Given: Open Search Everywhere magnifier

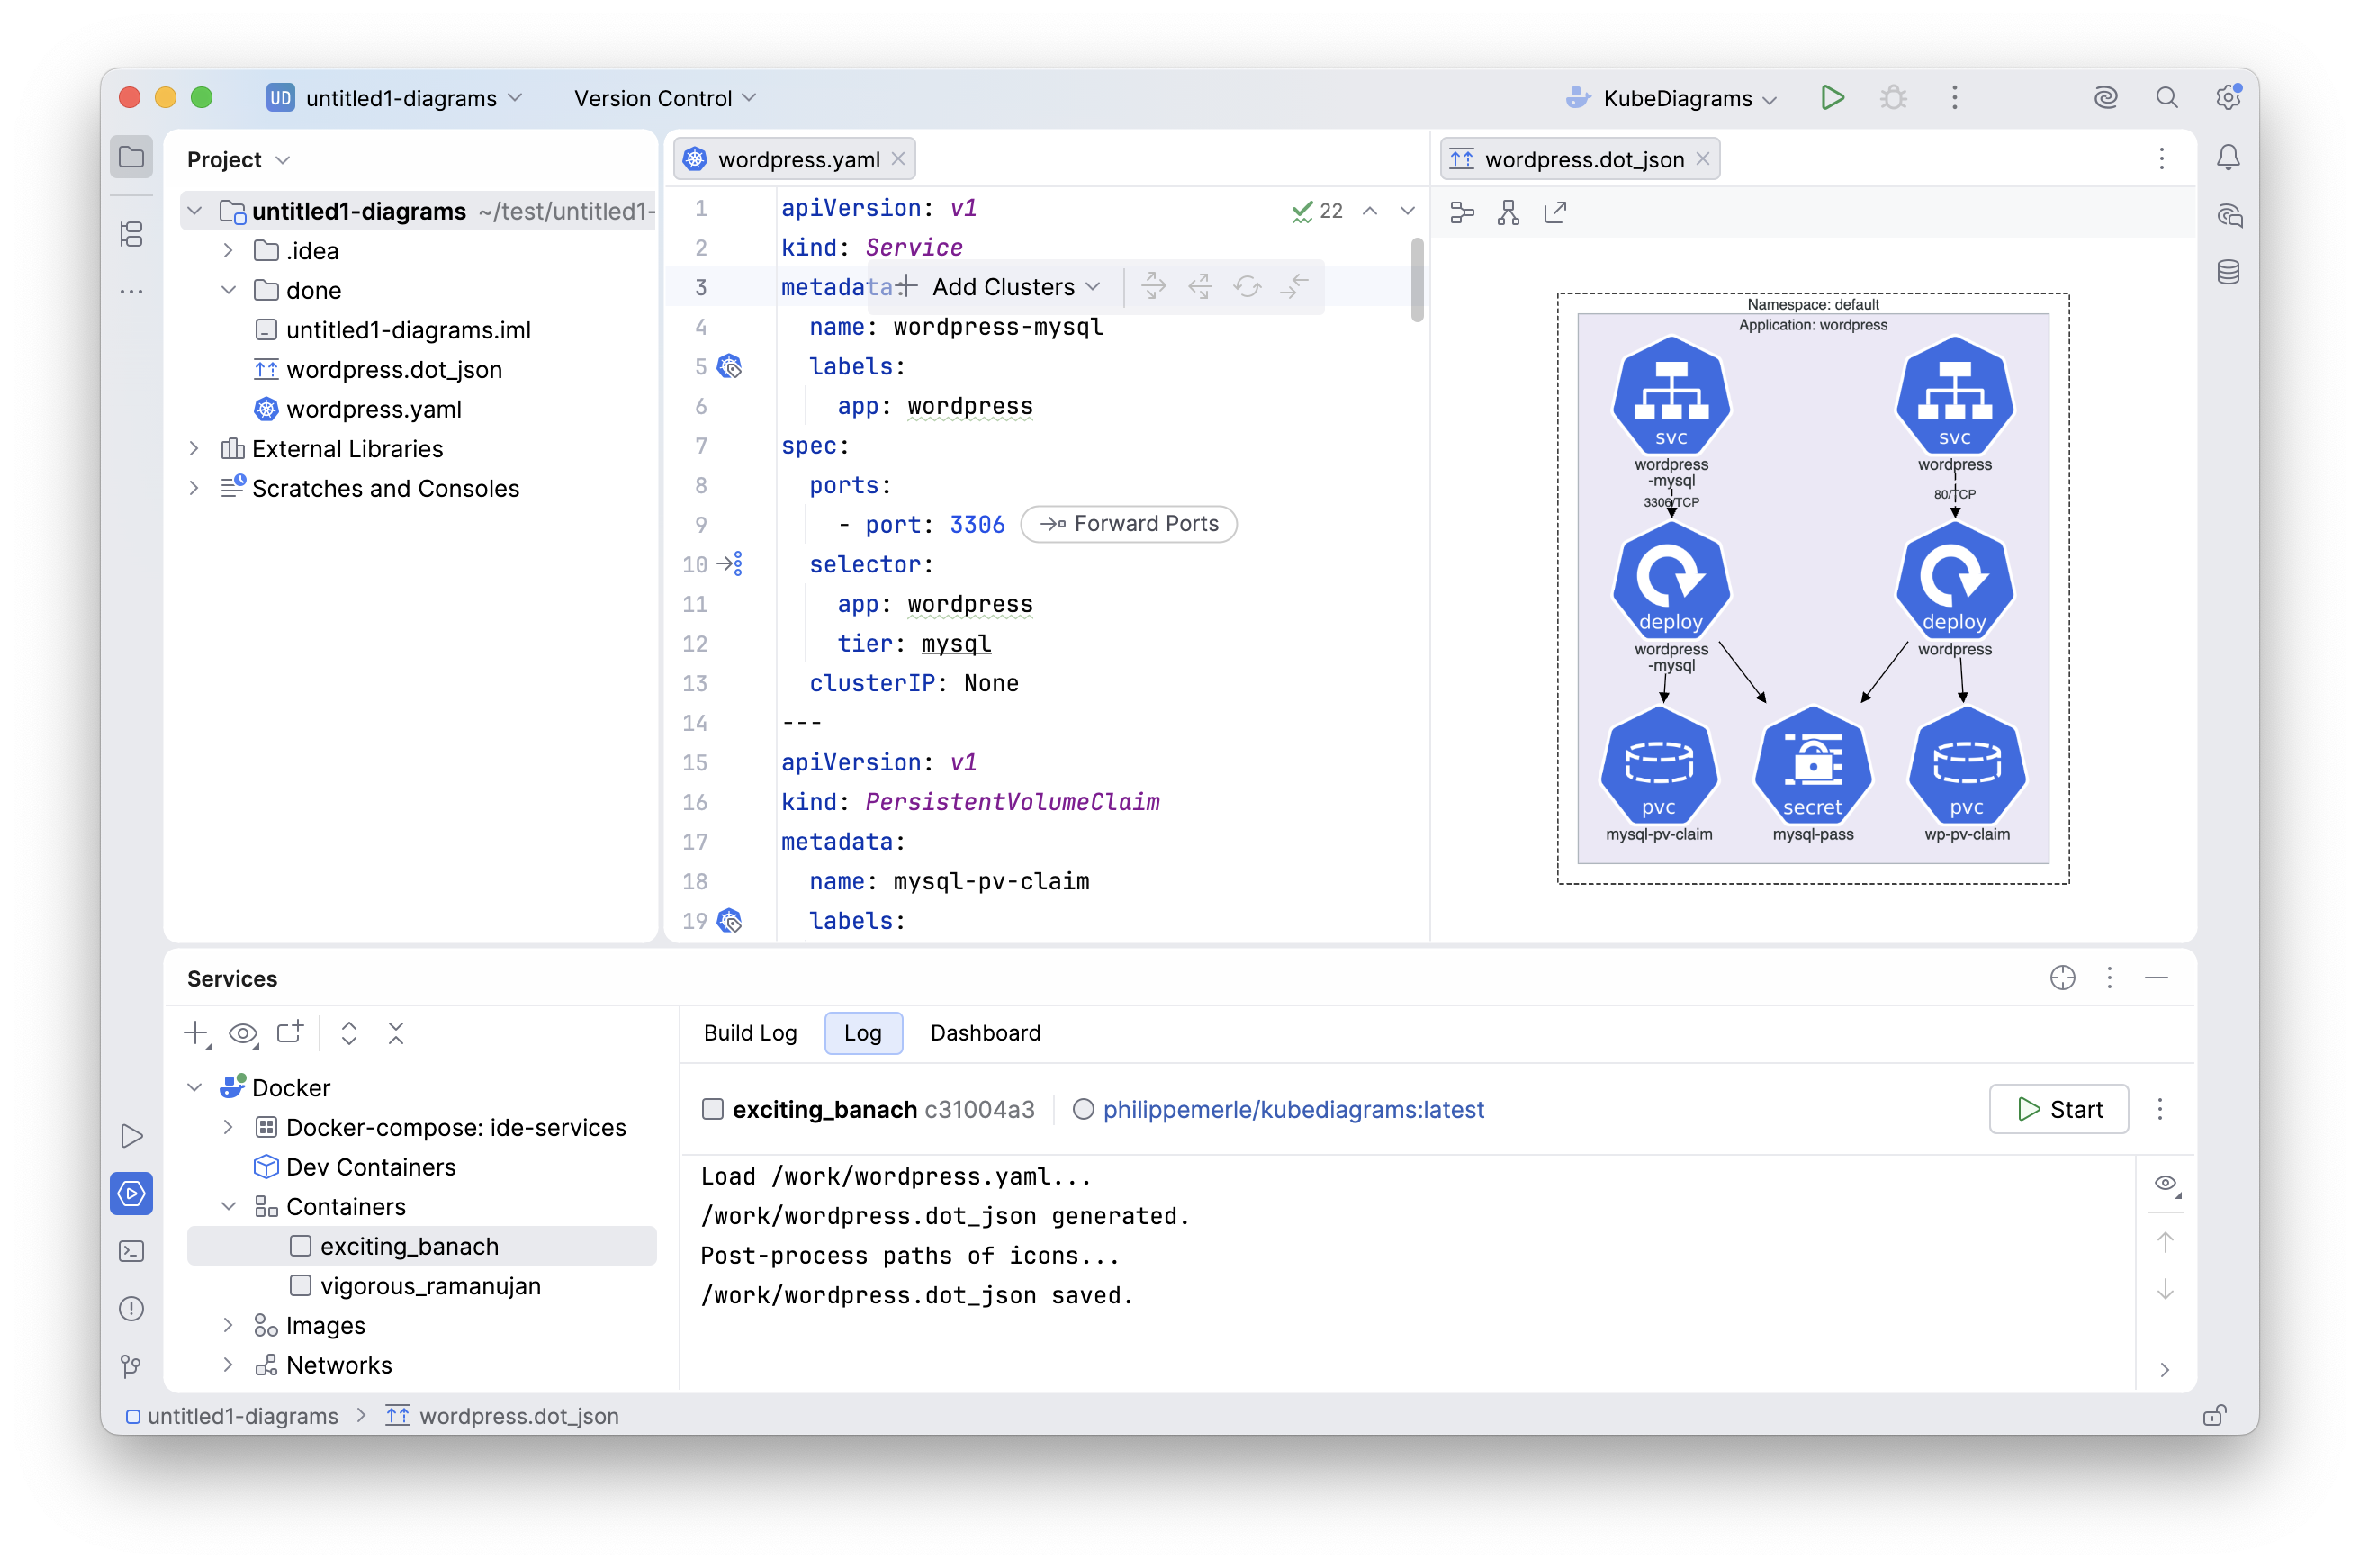Looking at the screenshot, I should click(2166, 98).
